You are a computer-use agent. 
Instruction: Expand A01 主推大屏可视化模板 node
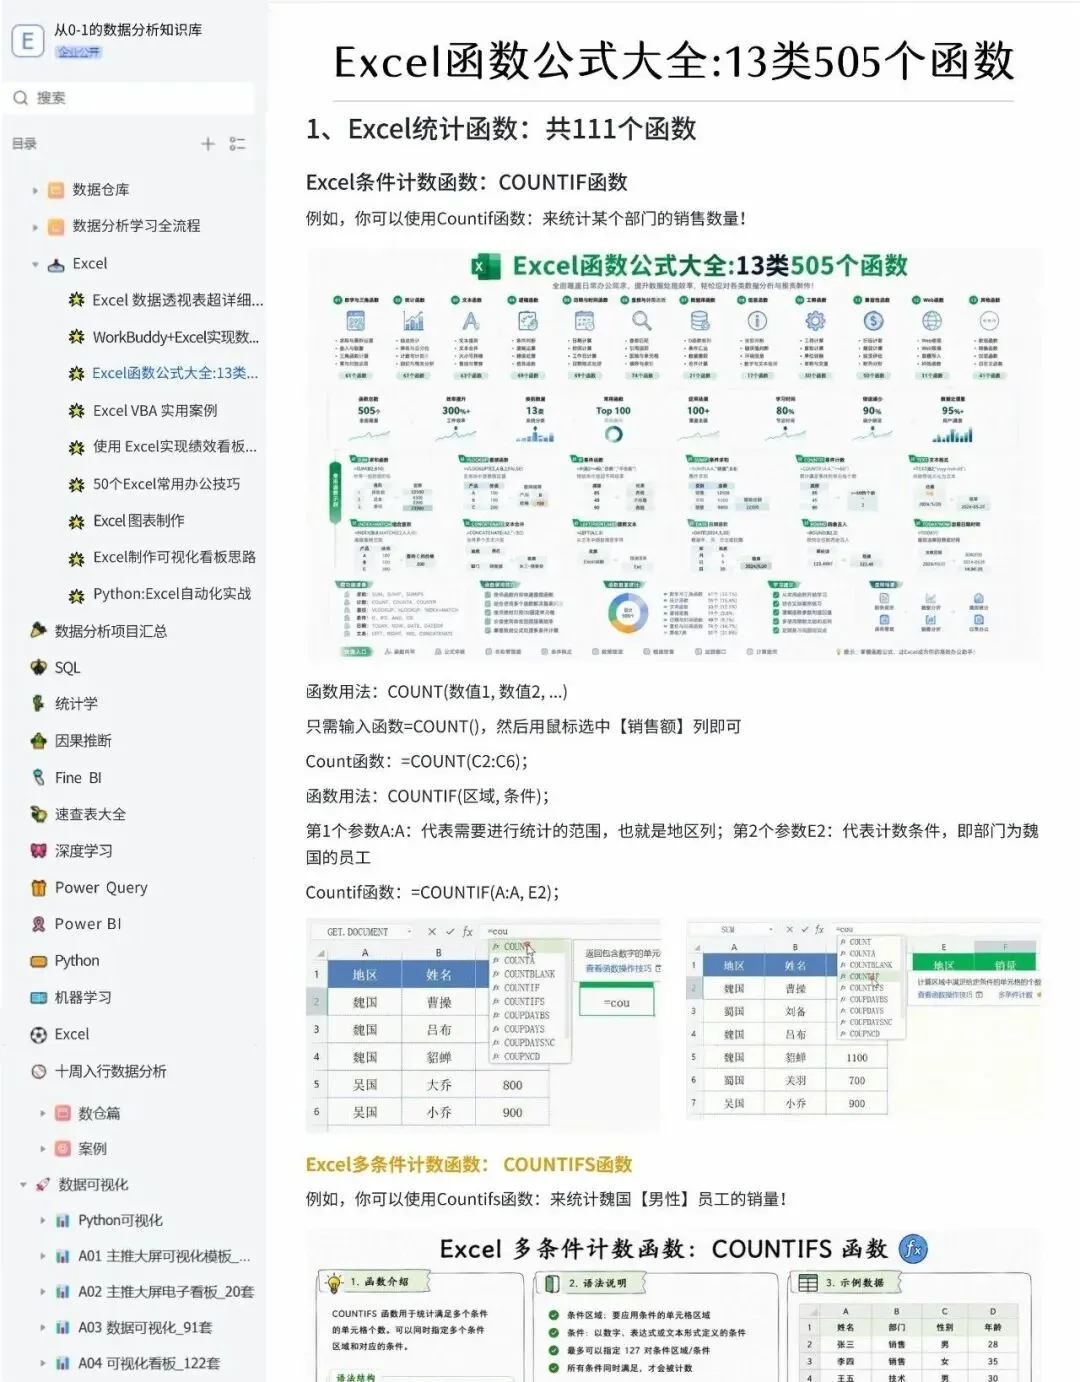point(42,1256)
